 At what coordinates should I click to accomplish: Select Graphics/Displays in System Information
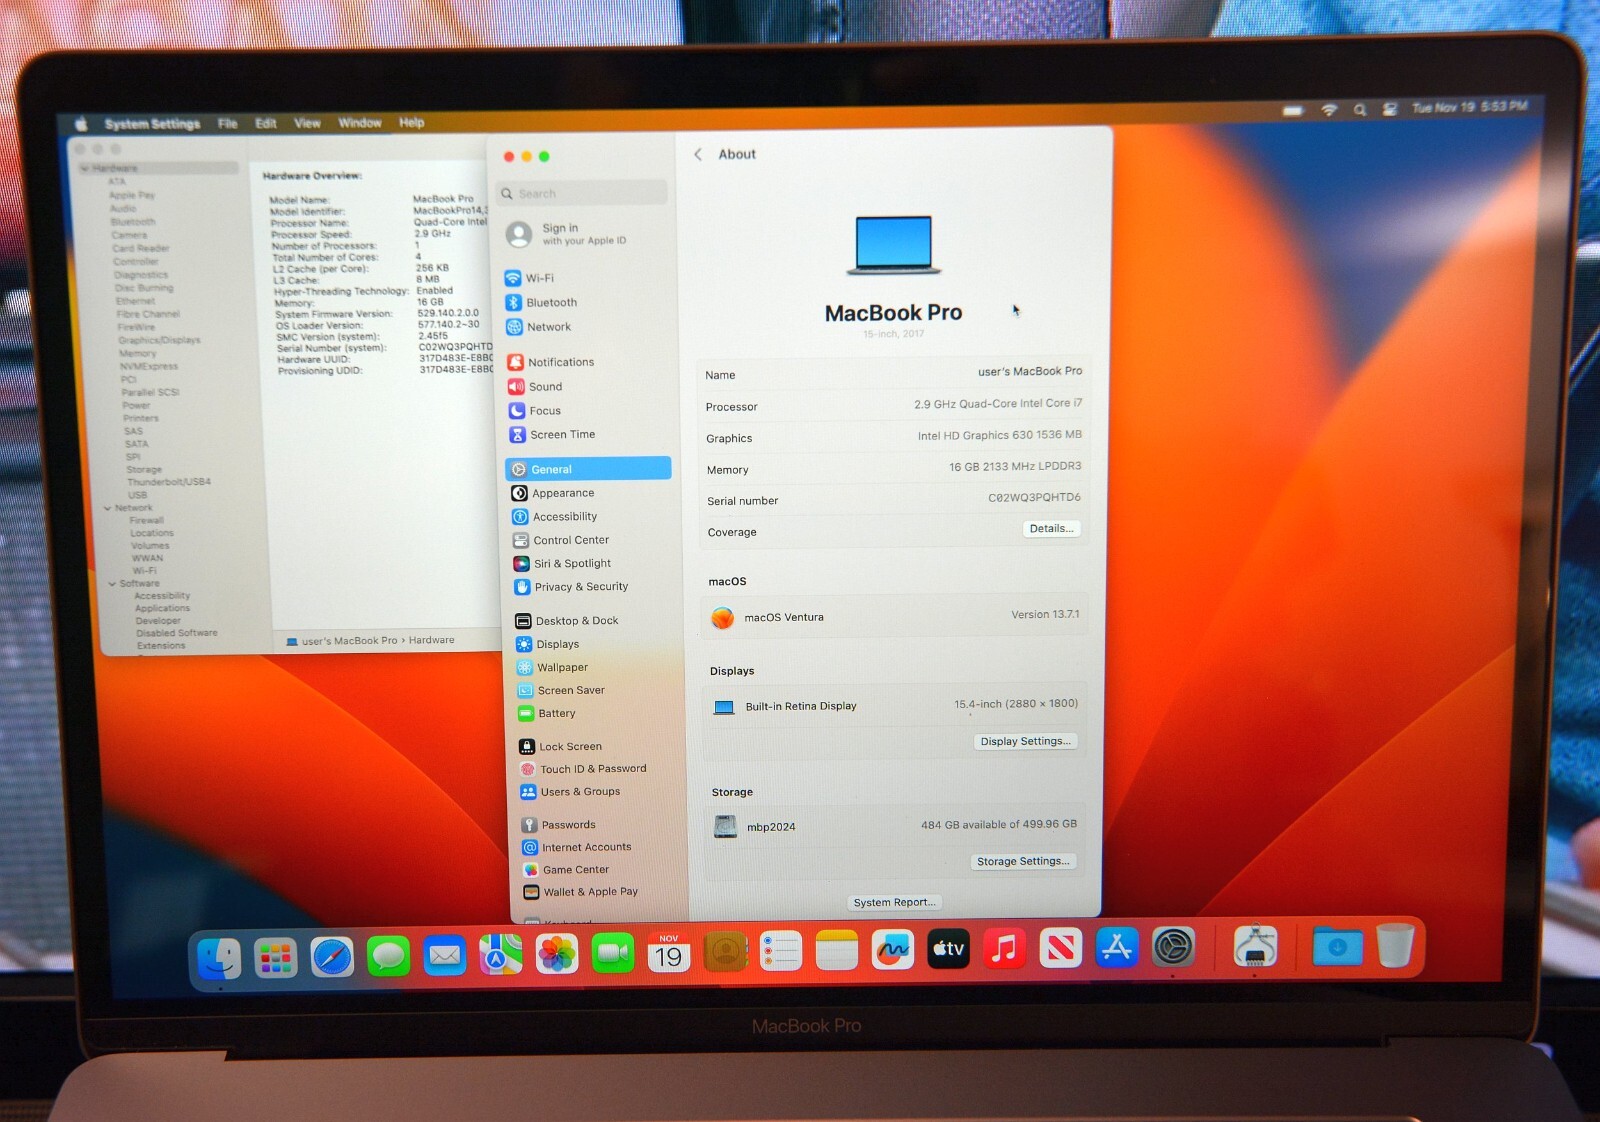click(x=159, y=340)
